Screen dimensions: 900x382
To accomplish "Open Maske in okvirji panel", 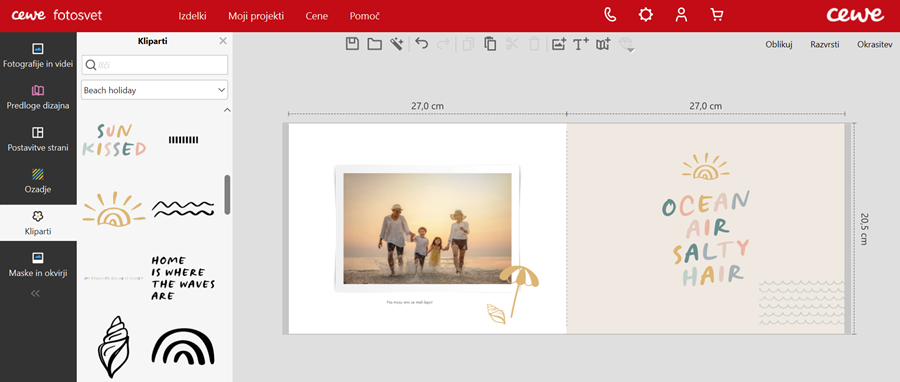I will 38,264.
